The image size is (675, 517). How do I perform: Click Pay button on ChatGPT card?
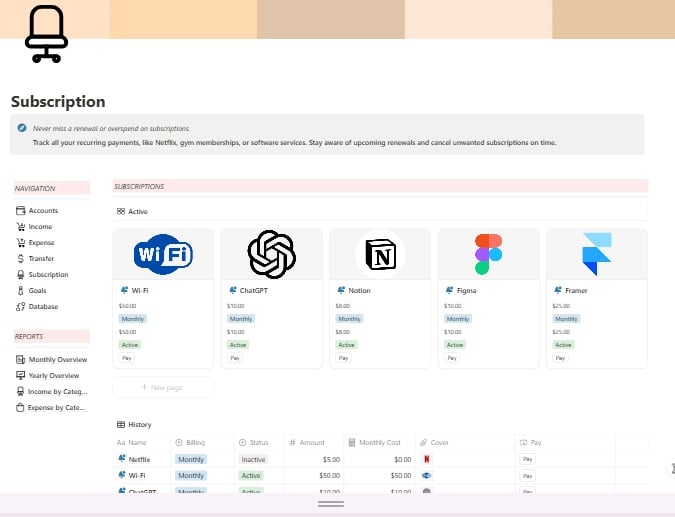(x=235, y=358)
